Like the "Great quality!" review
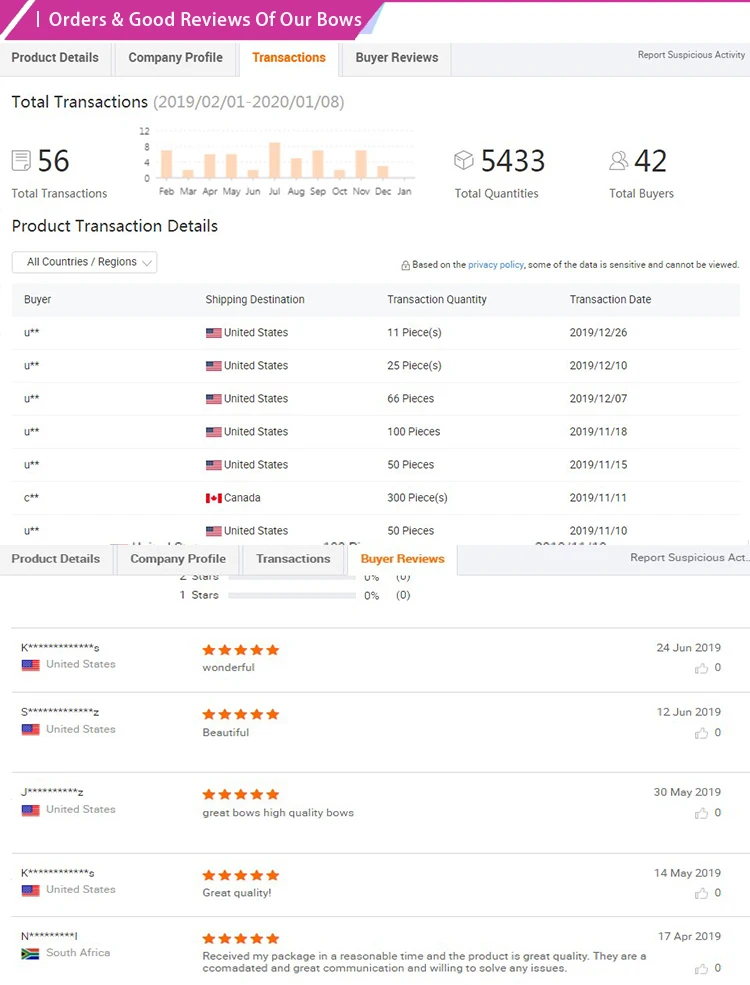 (x=702, y=893)
